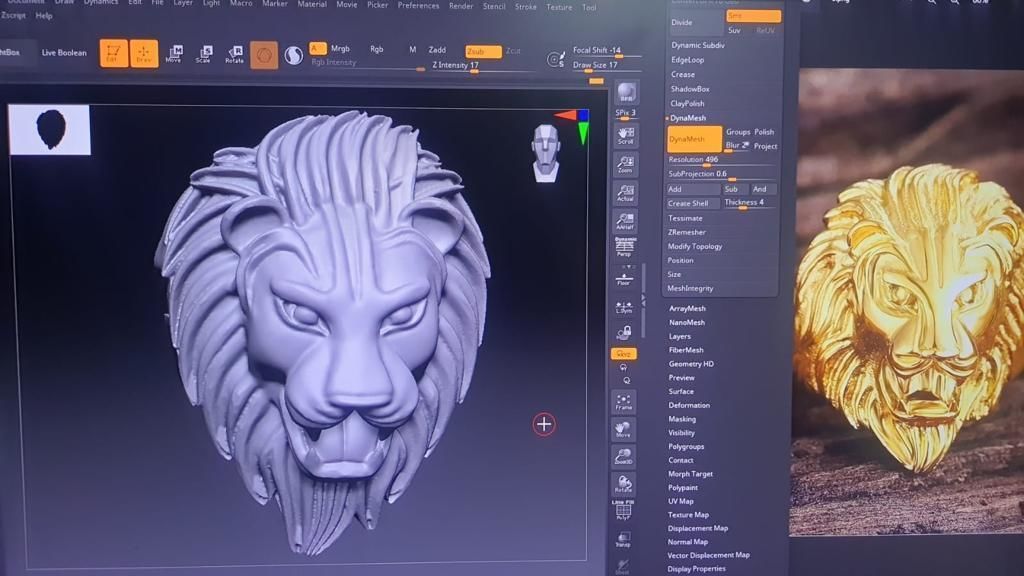Toggle the Rgb paint mode
This screenshot has width=1024, height=576.
coord(377,49)
